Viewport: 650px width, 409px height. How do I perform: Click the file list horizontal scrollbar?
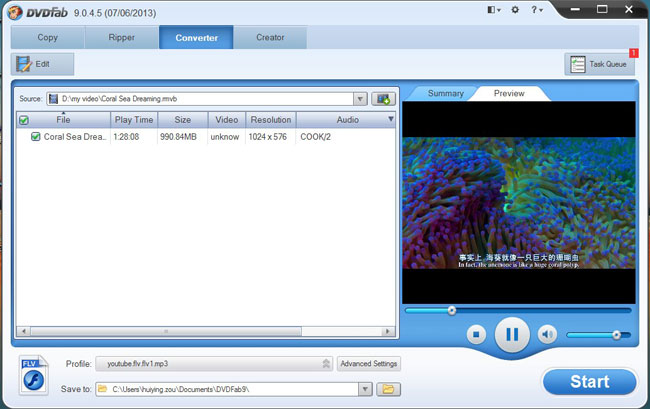coord(166,332)
